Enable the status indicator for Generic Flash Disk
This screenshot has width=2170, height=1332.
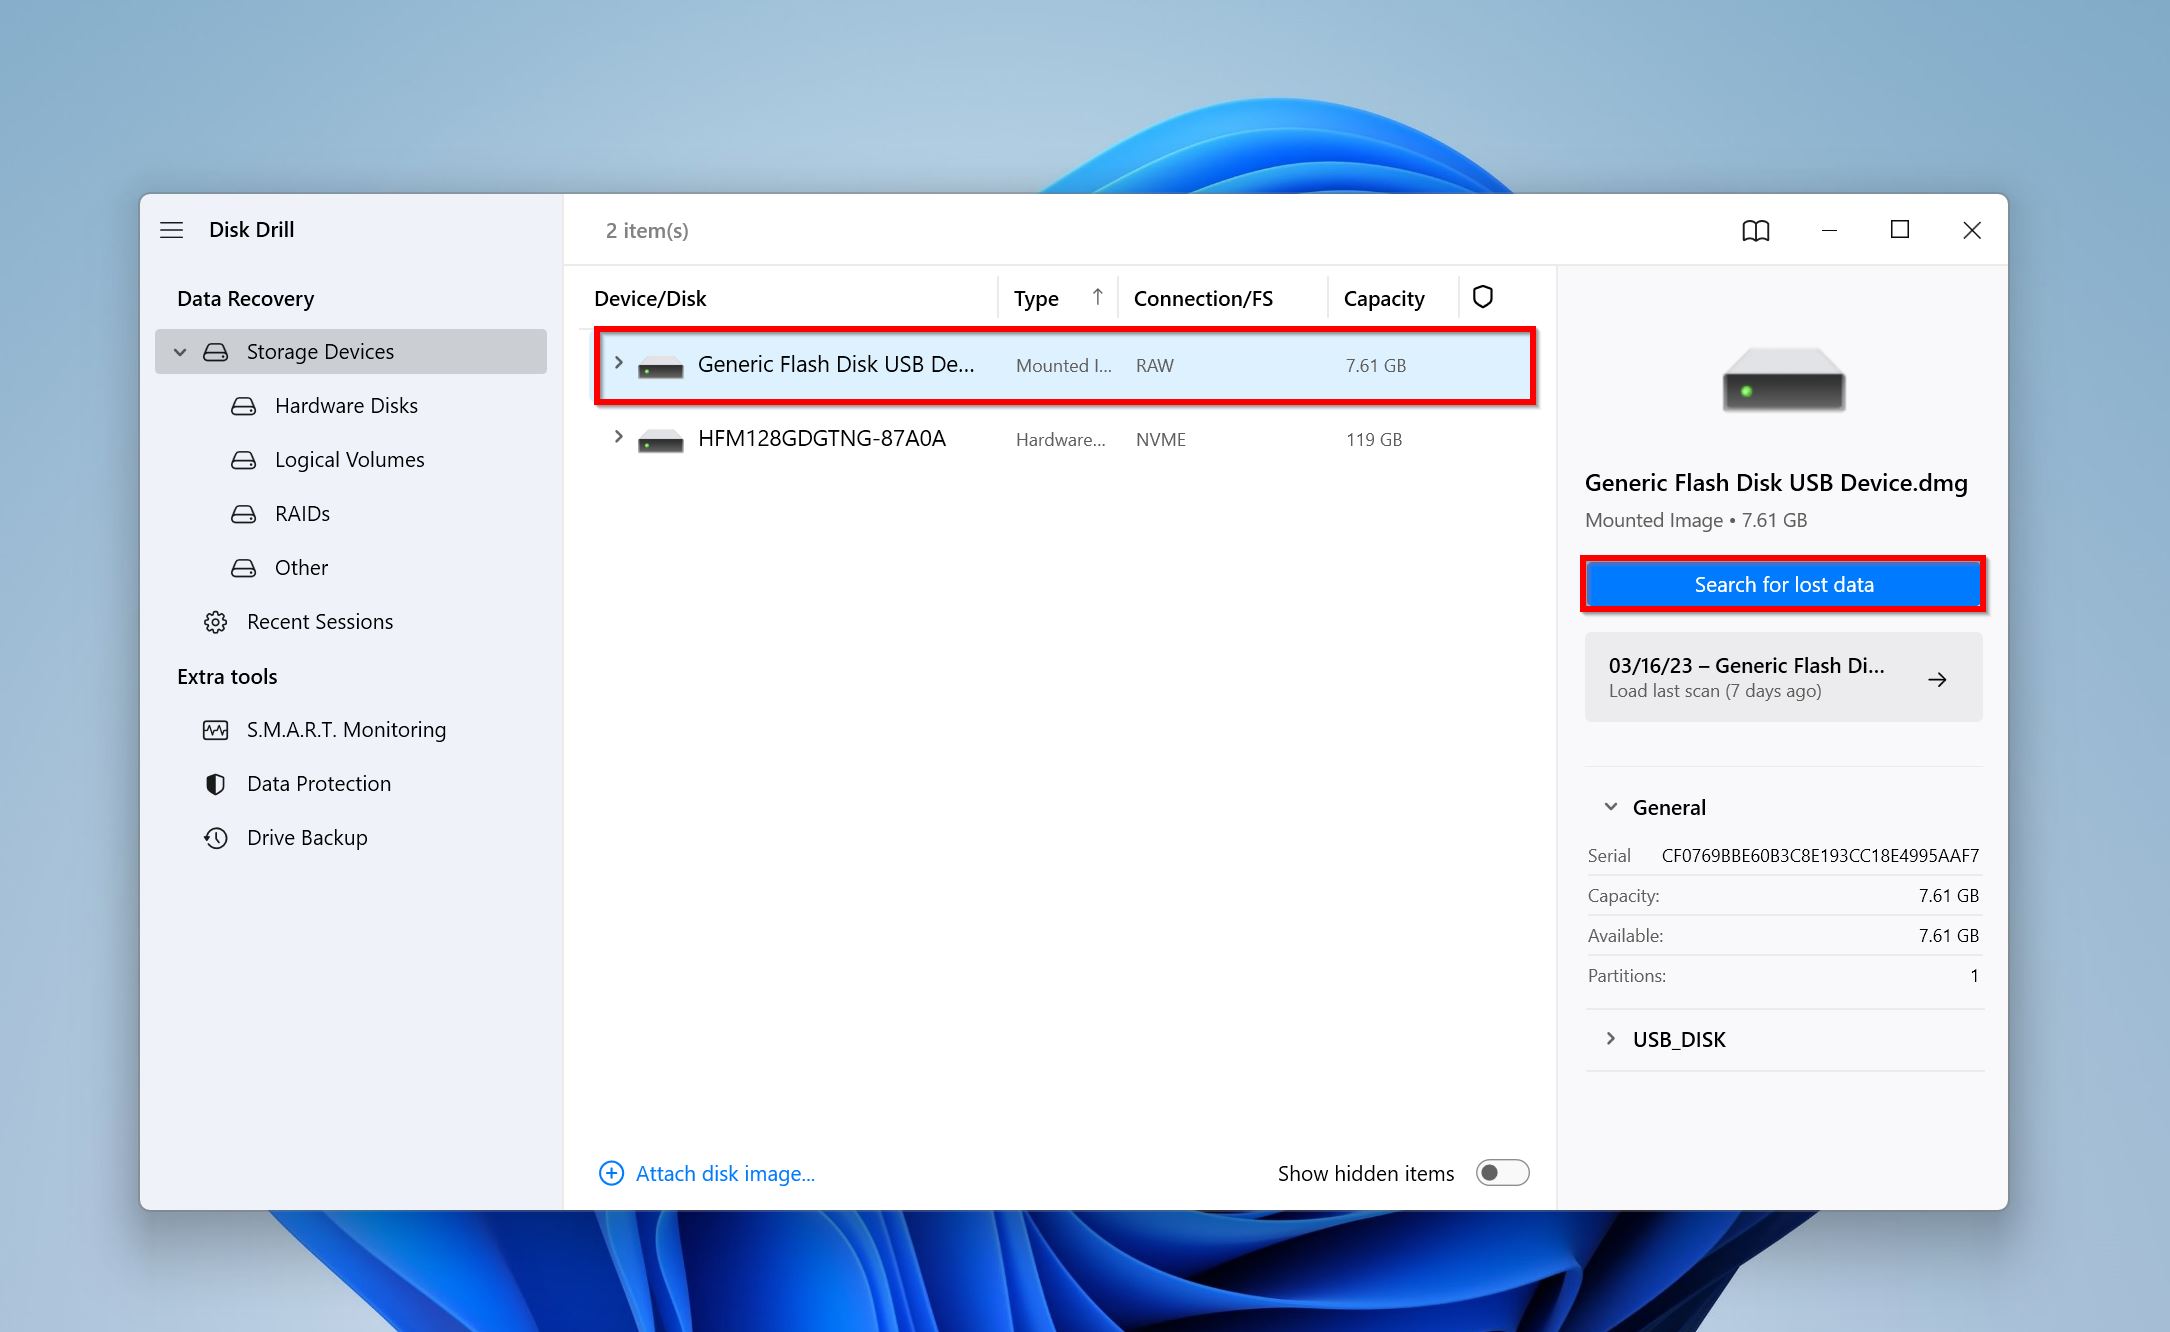click(1482, 366)
